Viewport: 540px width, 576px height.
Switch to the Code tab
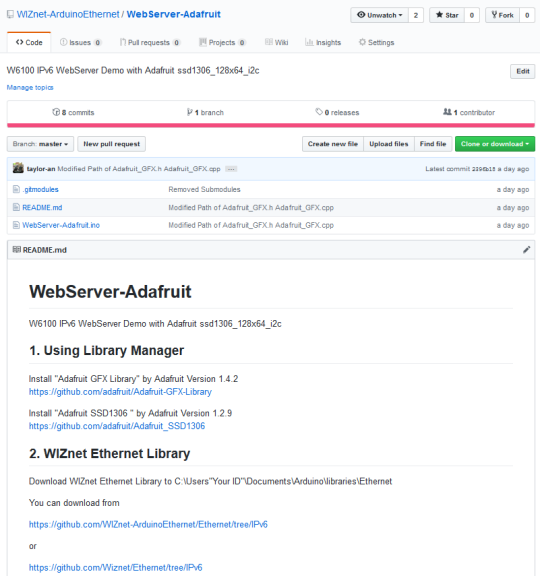29,42
